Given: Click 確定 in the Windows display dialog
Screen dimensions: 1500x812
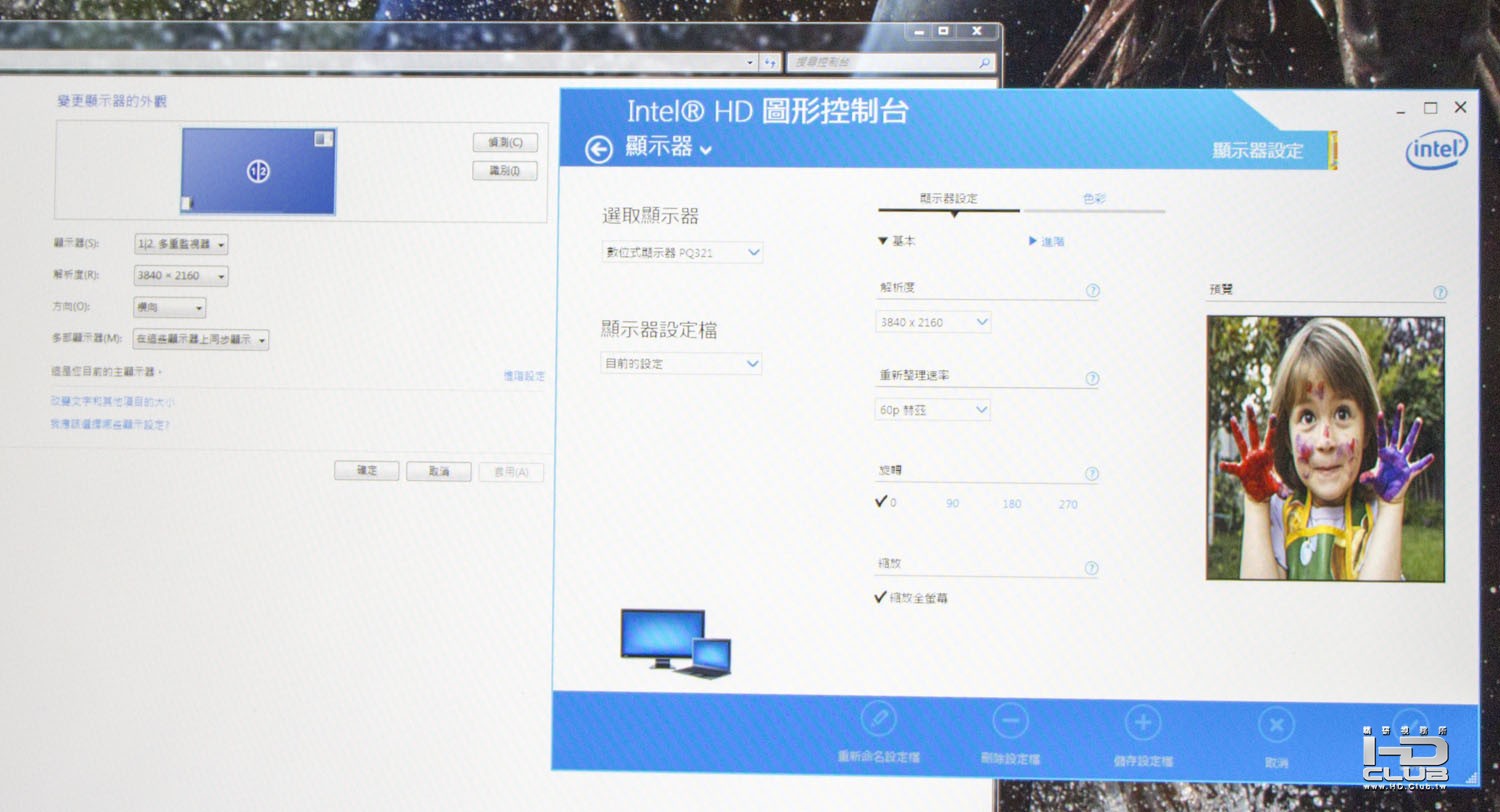Looking at the screenshot, I should pyautogui.click(x=367, y=471).
